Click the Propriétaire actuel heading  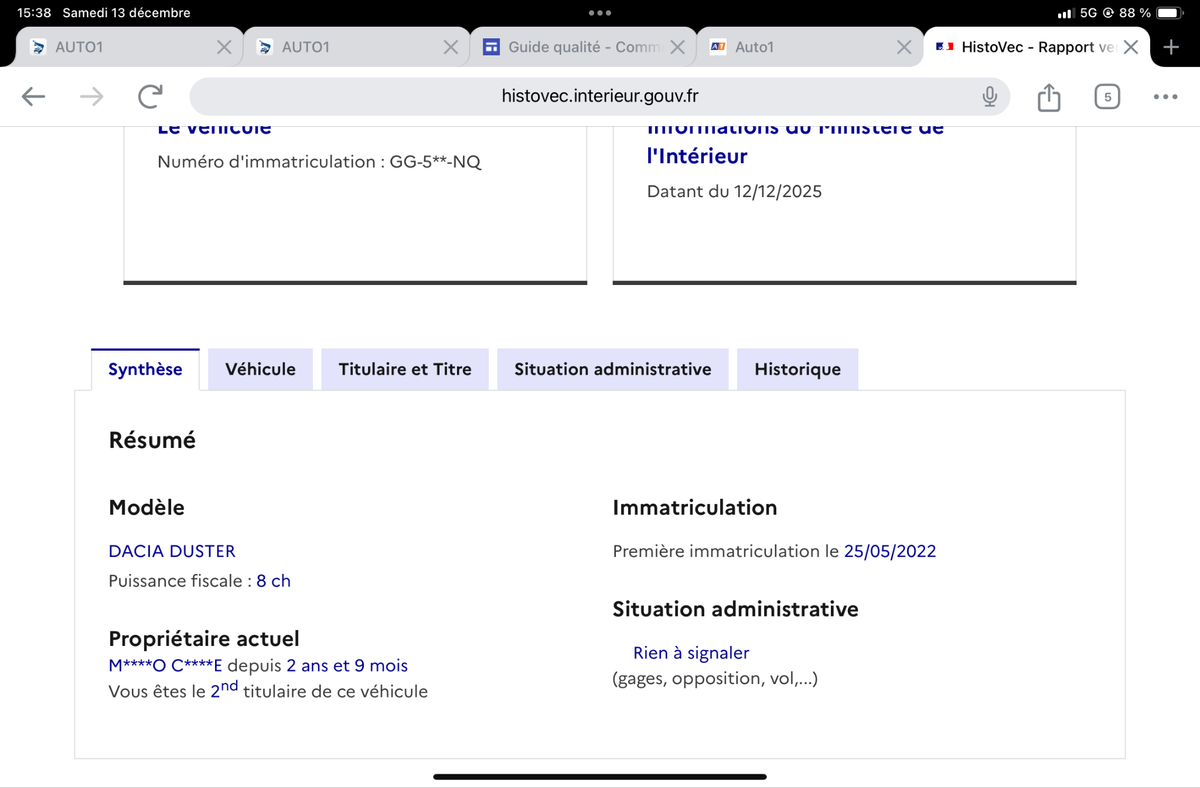tap(204, 639)
